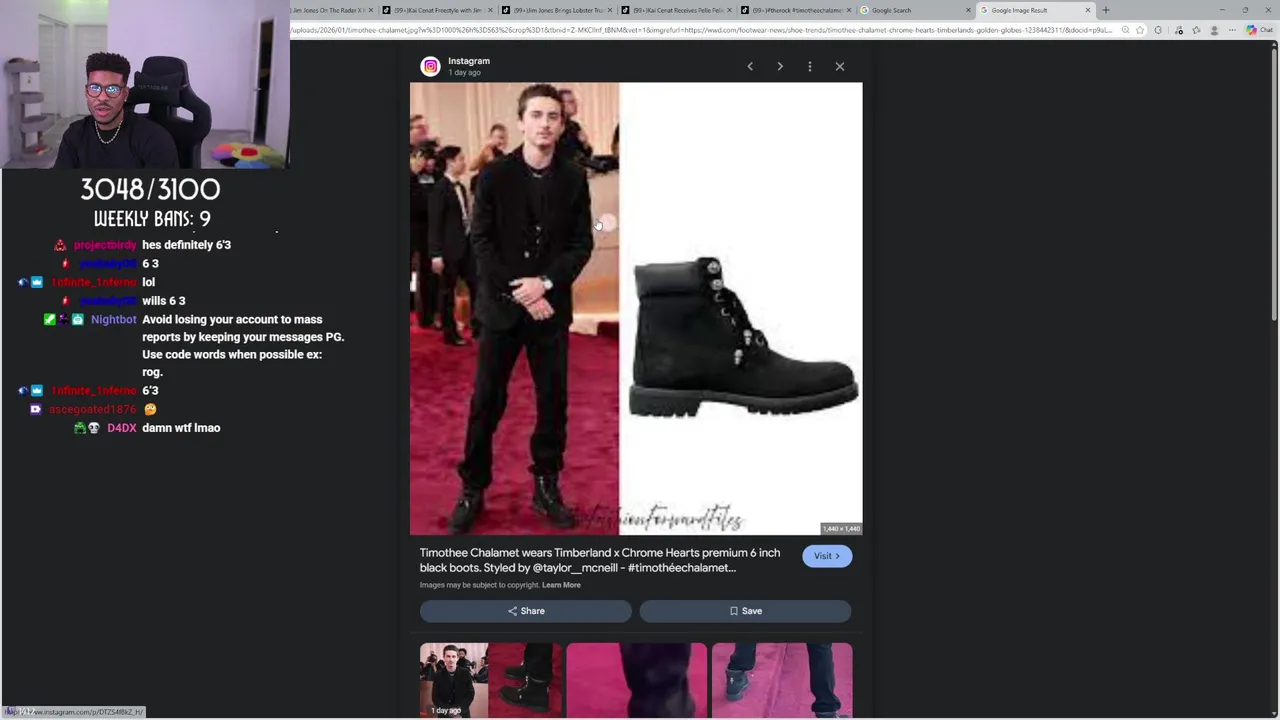Close the Google Image Result tab
This screenshot has width=1280, height=720.
click(x=1088, y=10)
